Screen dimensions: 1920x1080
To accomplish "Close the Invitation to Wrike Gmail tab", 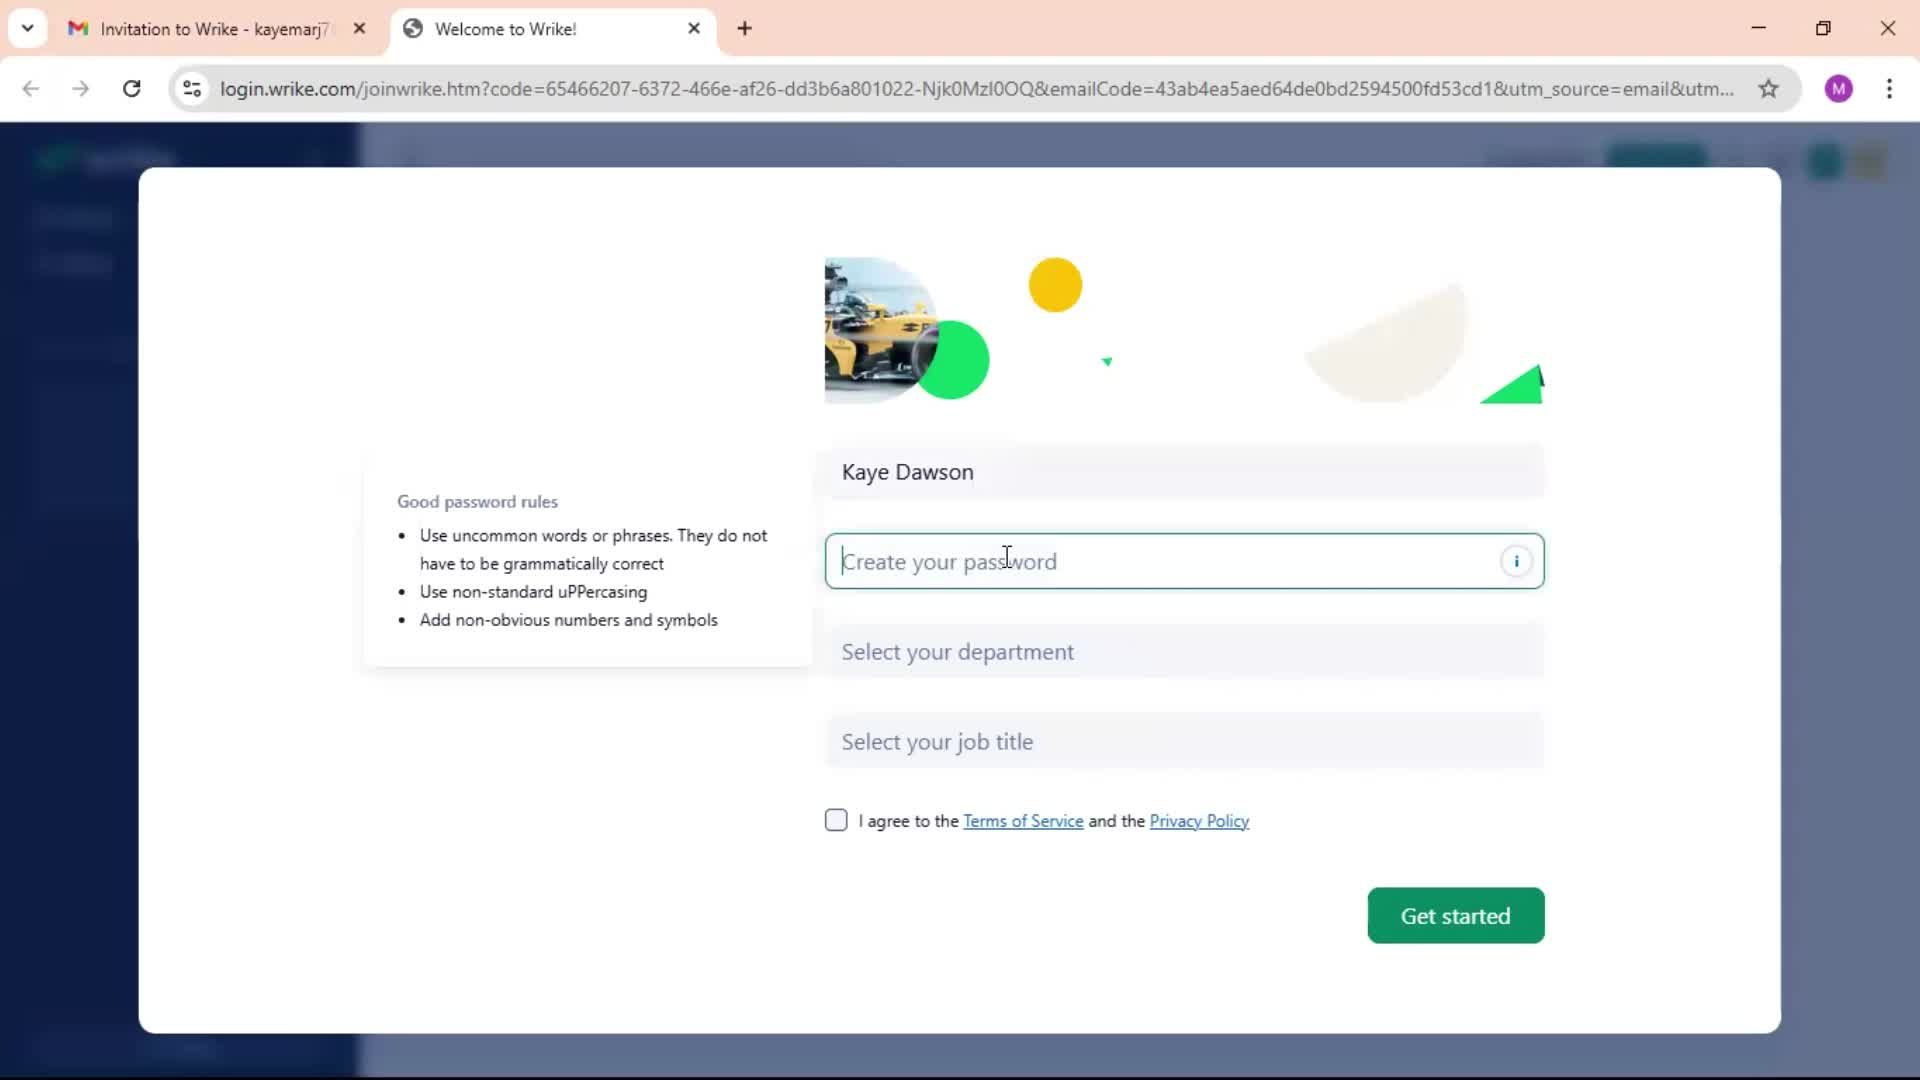I will (359, 29).
